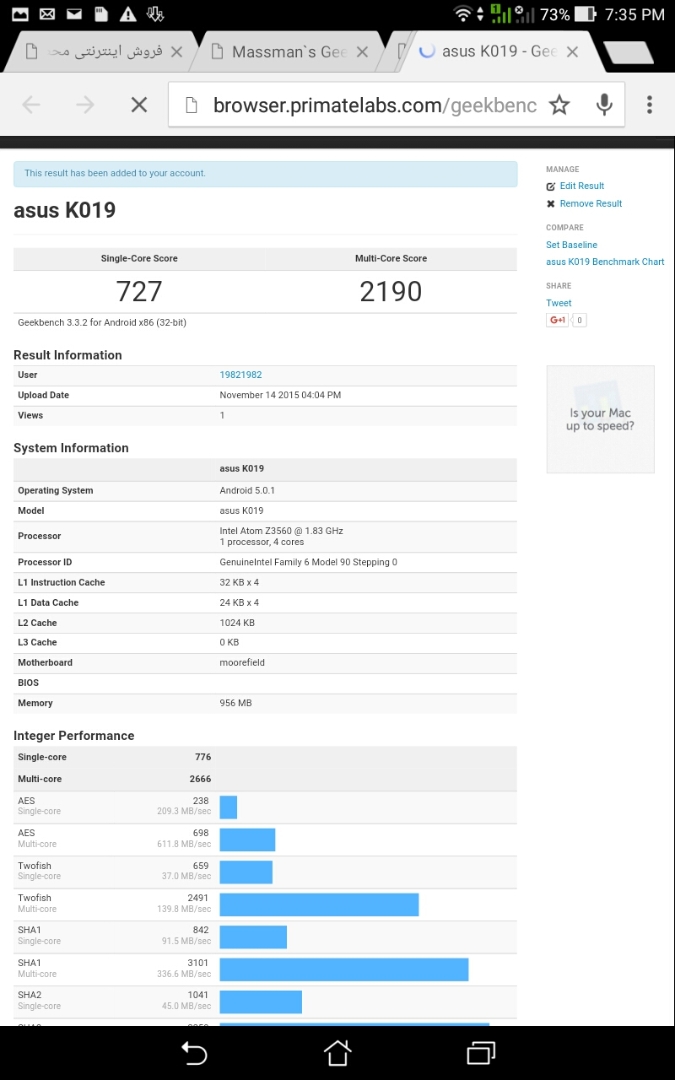Bookmark page with the star icon
This screenshot has width=675, height=1080.
coord(559,105)
